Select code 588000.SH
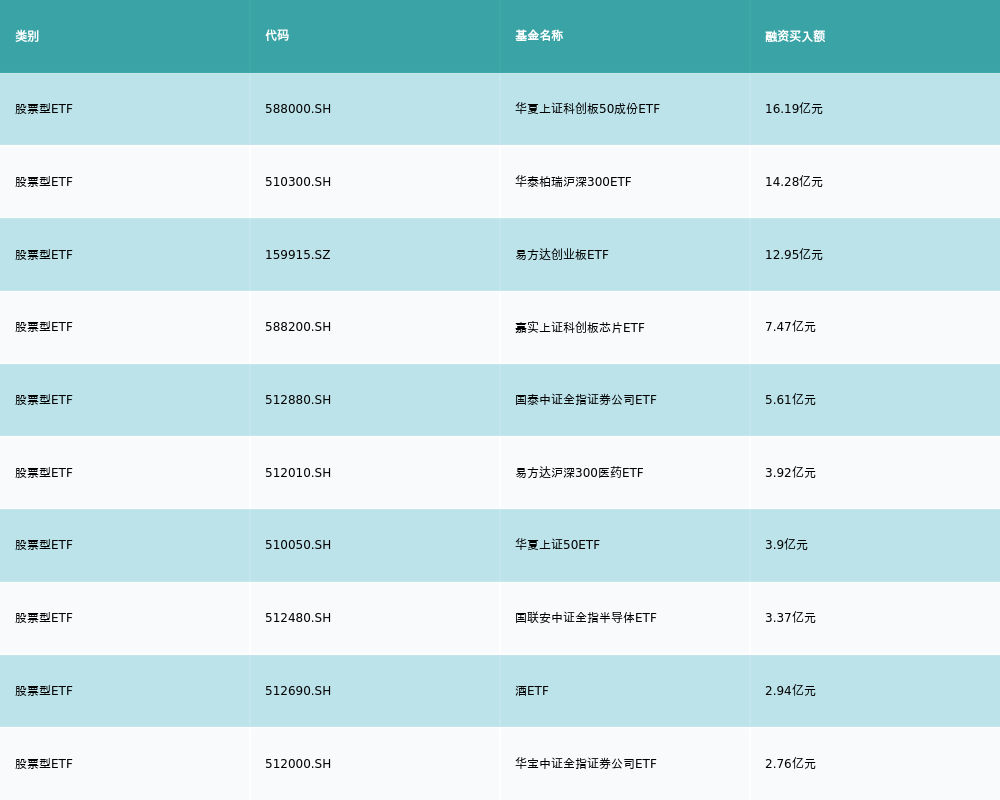This screenshot has height=800, width=1000. 298,109
